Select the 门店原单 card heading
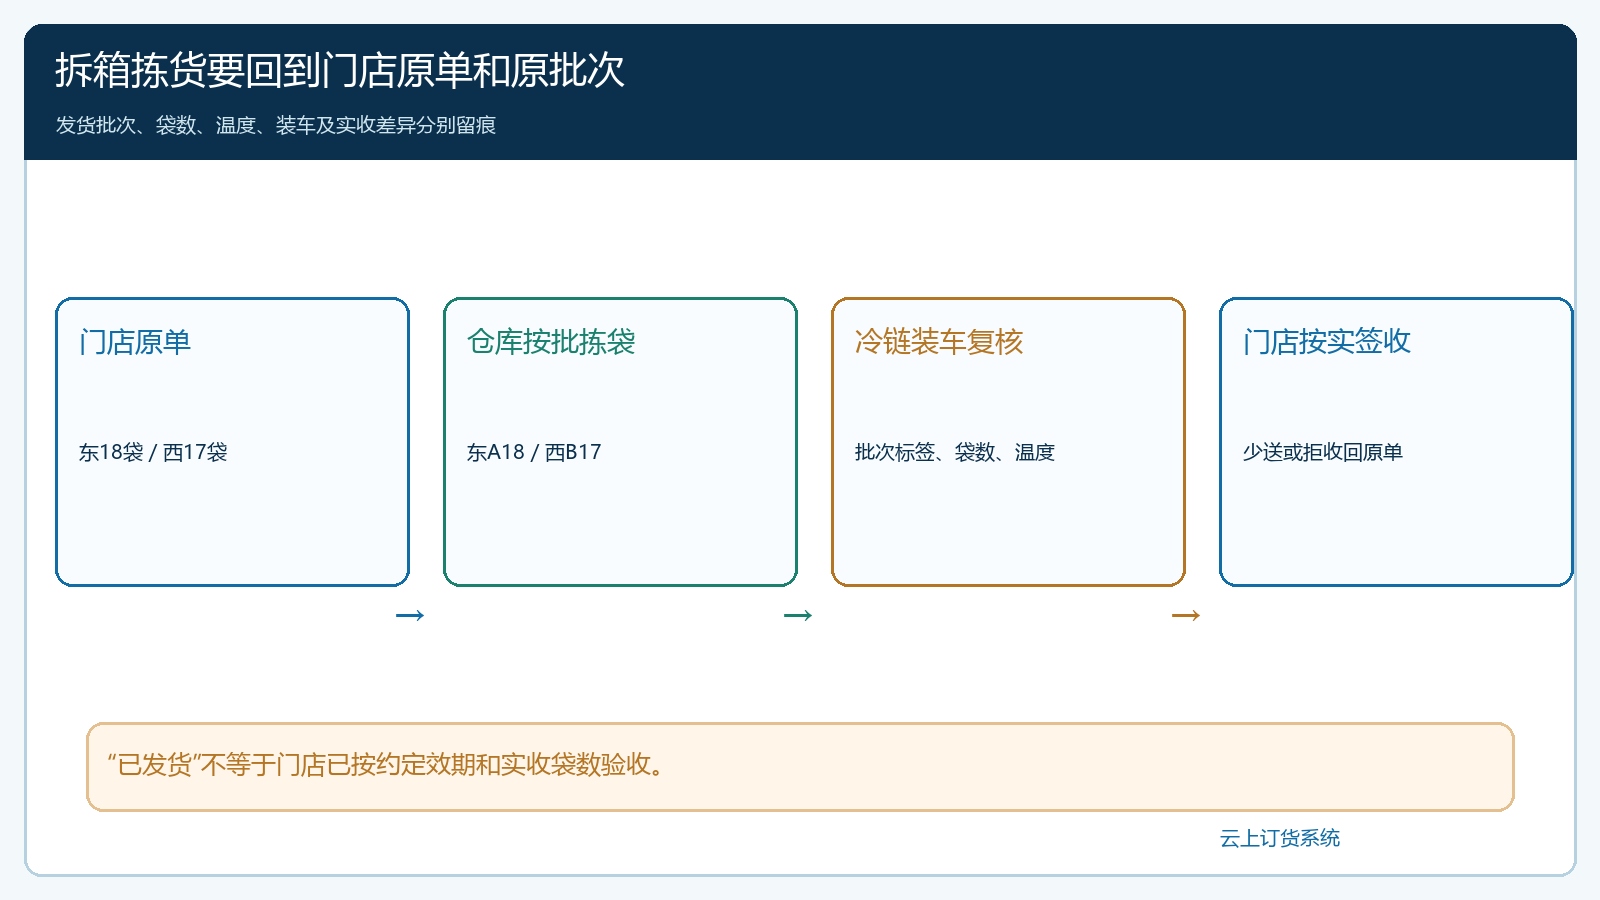 tap(135, 342)
